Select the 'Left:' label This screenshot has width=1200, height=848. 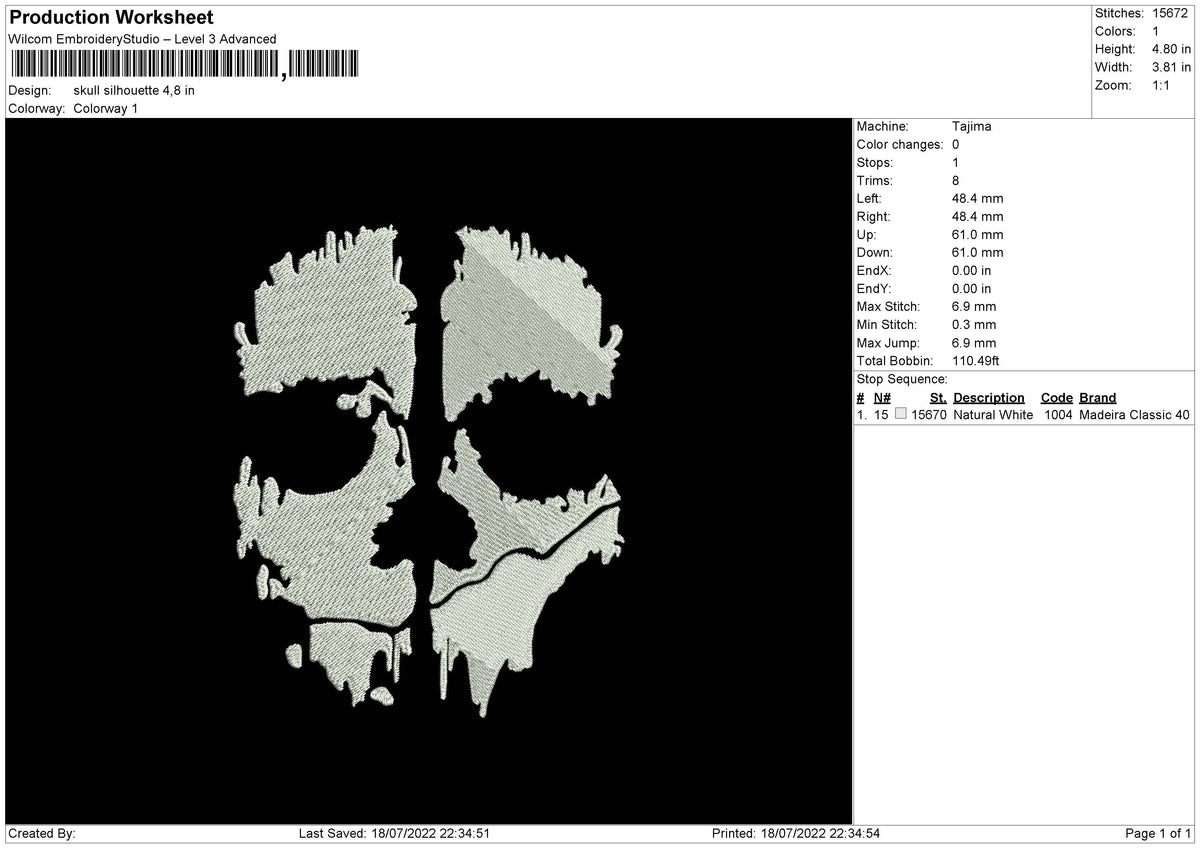870,198
